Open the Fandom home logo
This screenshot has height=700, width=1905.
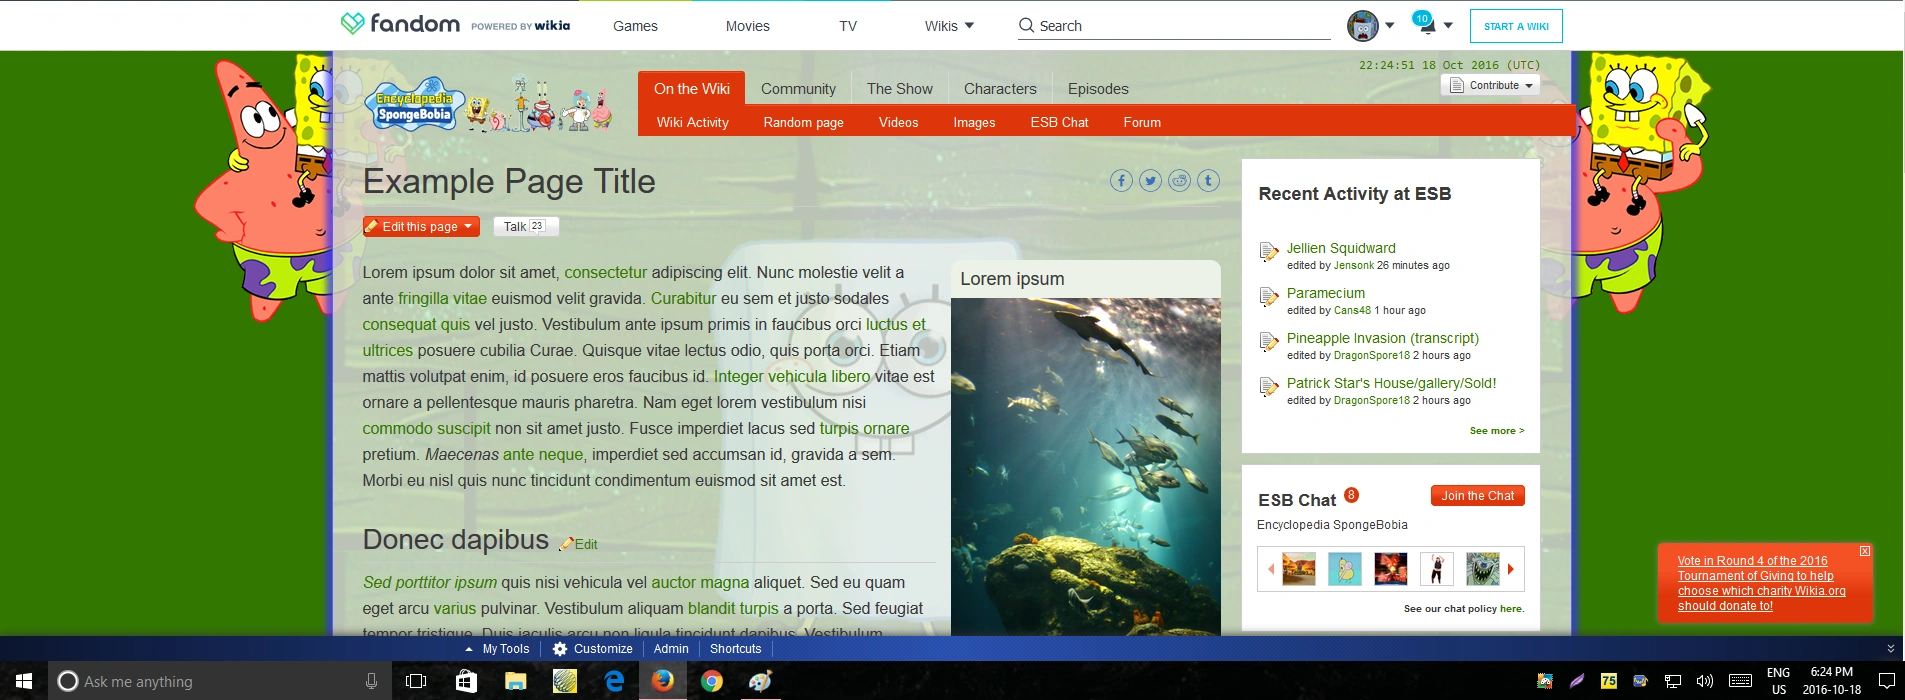pyautogui.click(x=400, y=23)
